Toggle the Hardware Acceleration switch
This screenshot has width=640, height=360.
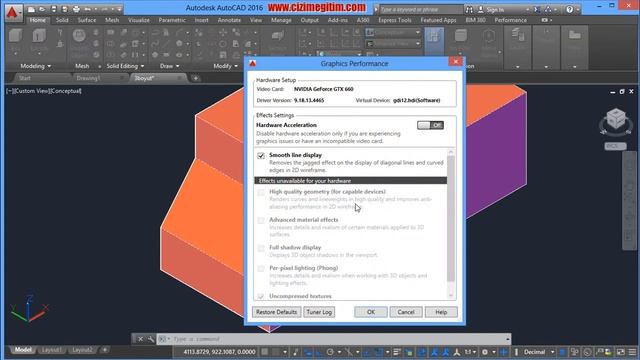click(430, 125)
